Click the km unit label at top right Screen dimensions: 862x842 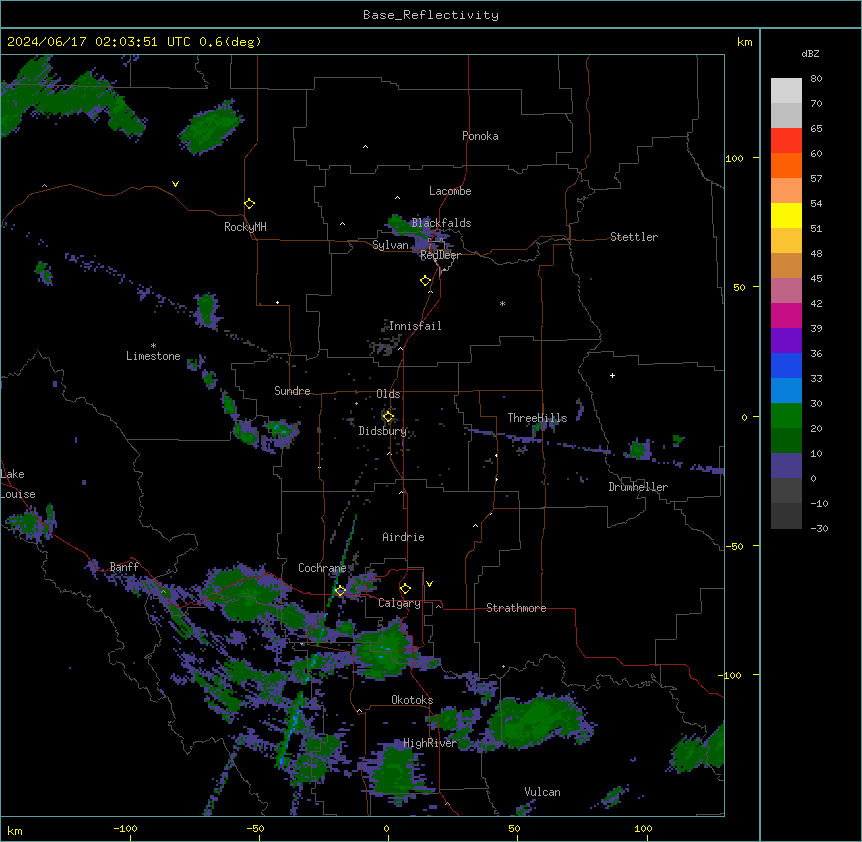(745, 42)
